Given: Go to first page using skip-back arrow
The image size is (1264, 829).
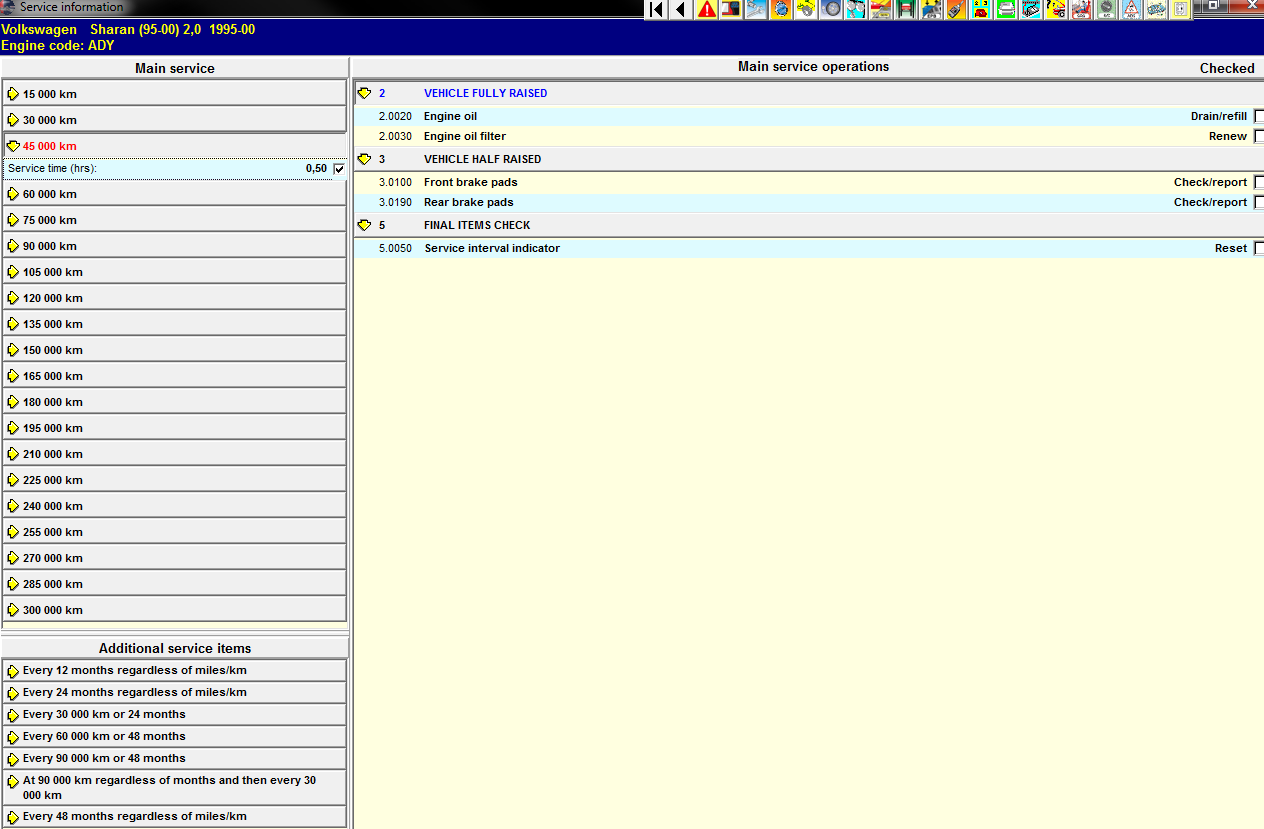Looking at the screenshot, I should (x=656, y=9).
